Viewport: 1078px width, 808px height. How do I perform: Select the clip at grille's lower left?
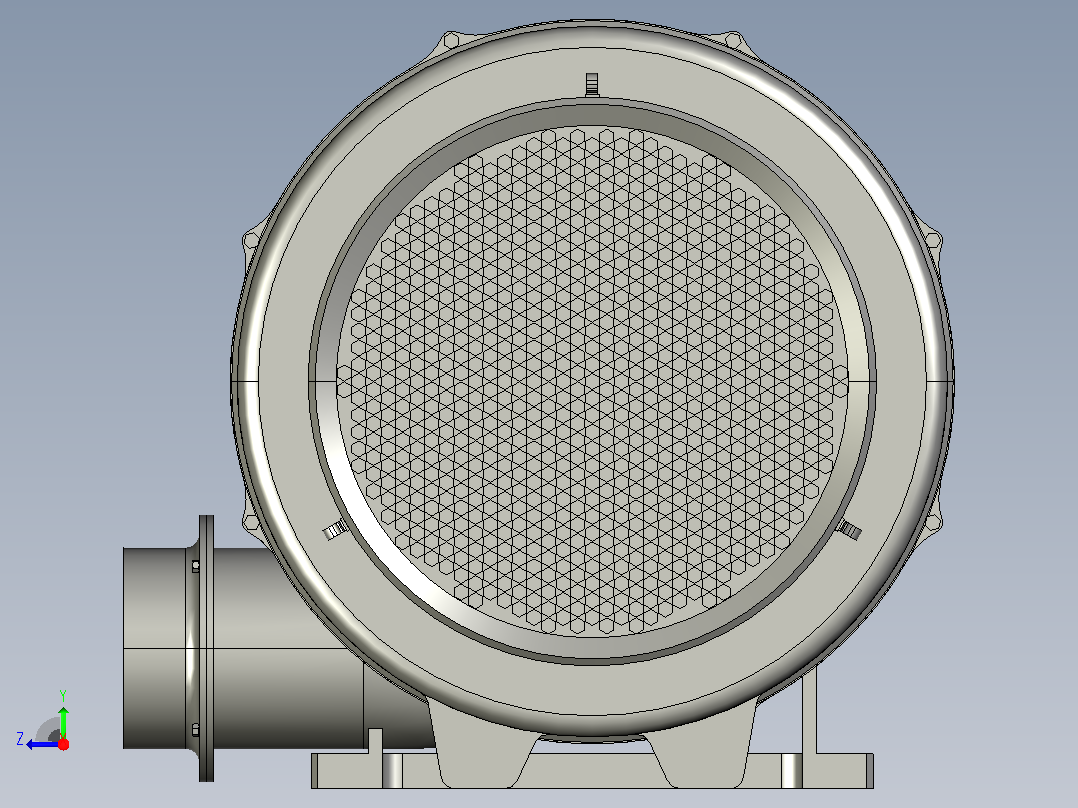pos(336,530)
